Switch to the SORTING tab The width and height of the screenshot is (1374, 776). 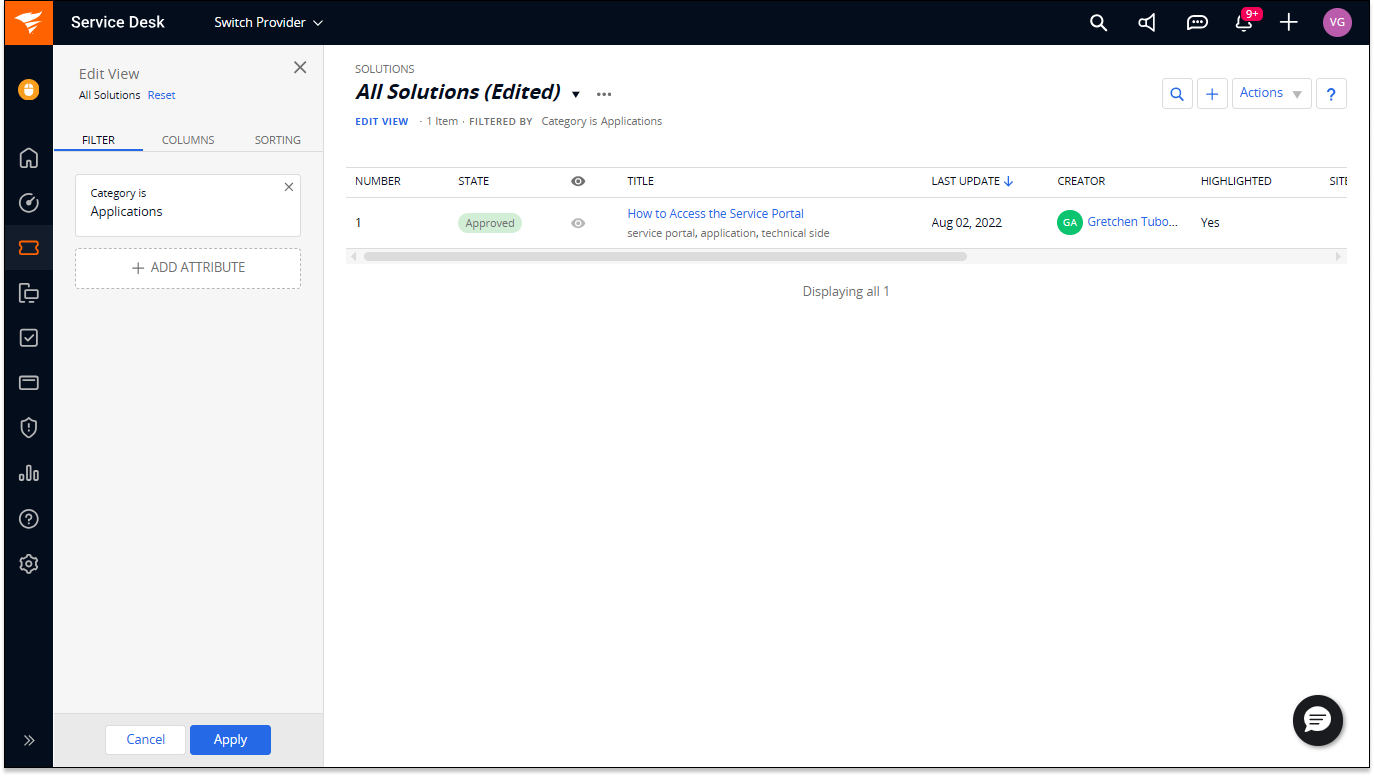(x=277, y=140)
